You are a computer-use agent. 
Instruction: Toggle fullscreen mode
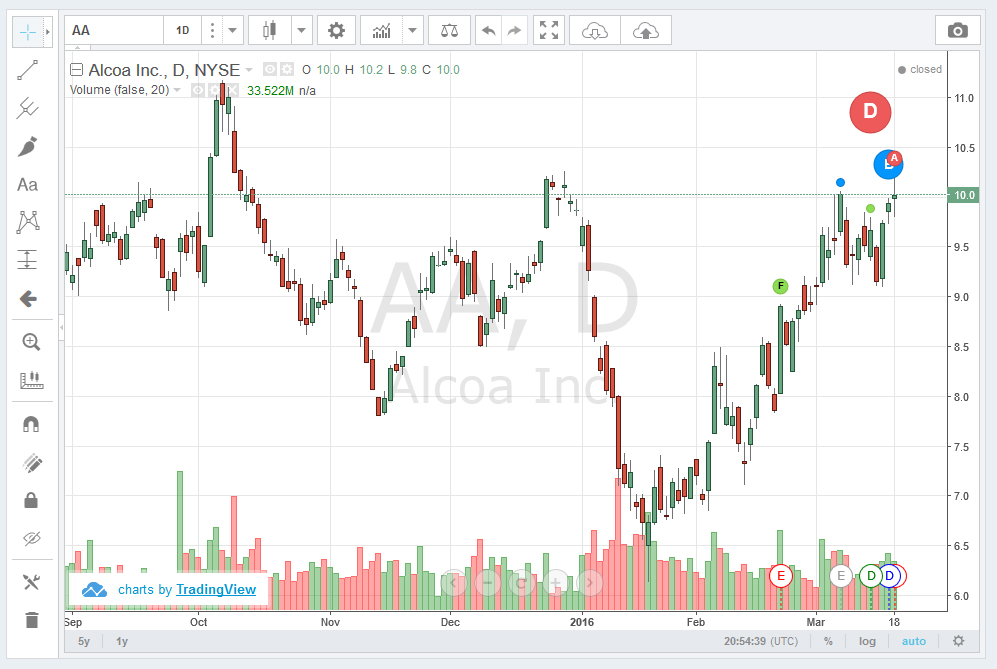549,31
